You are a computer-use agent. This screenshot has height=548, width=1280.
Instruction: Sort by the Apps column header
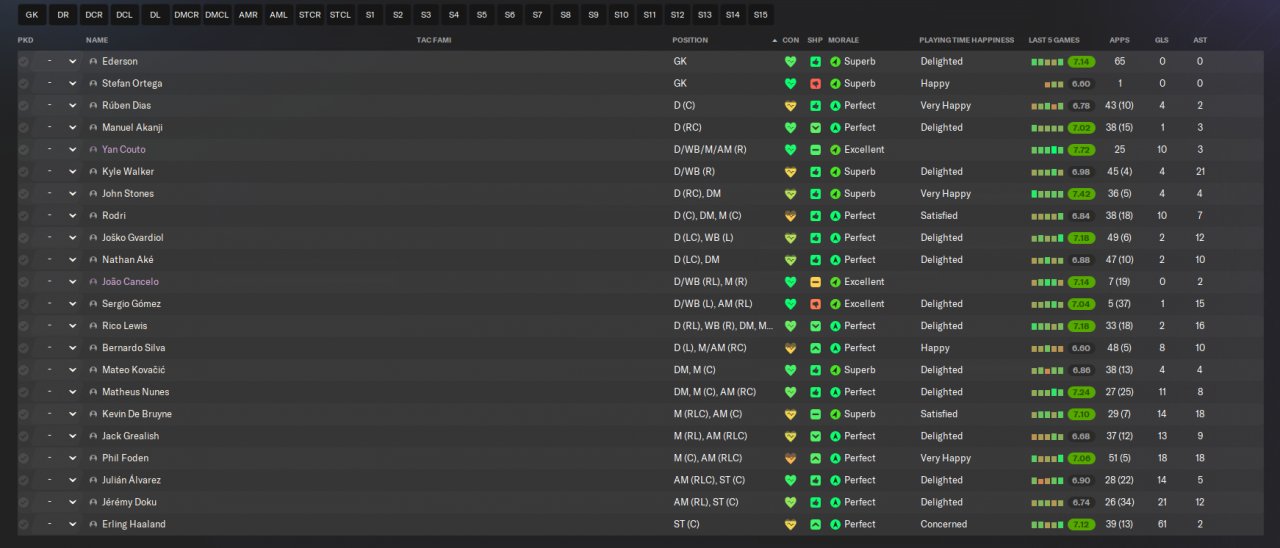(1119, 40)
